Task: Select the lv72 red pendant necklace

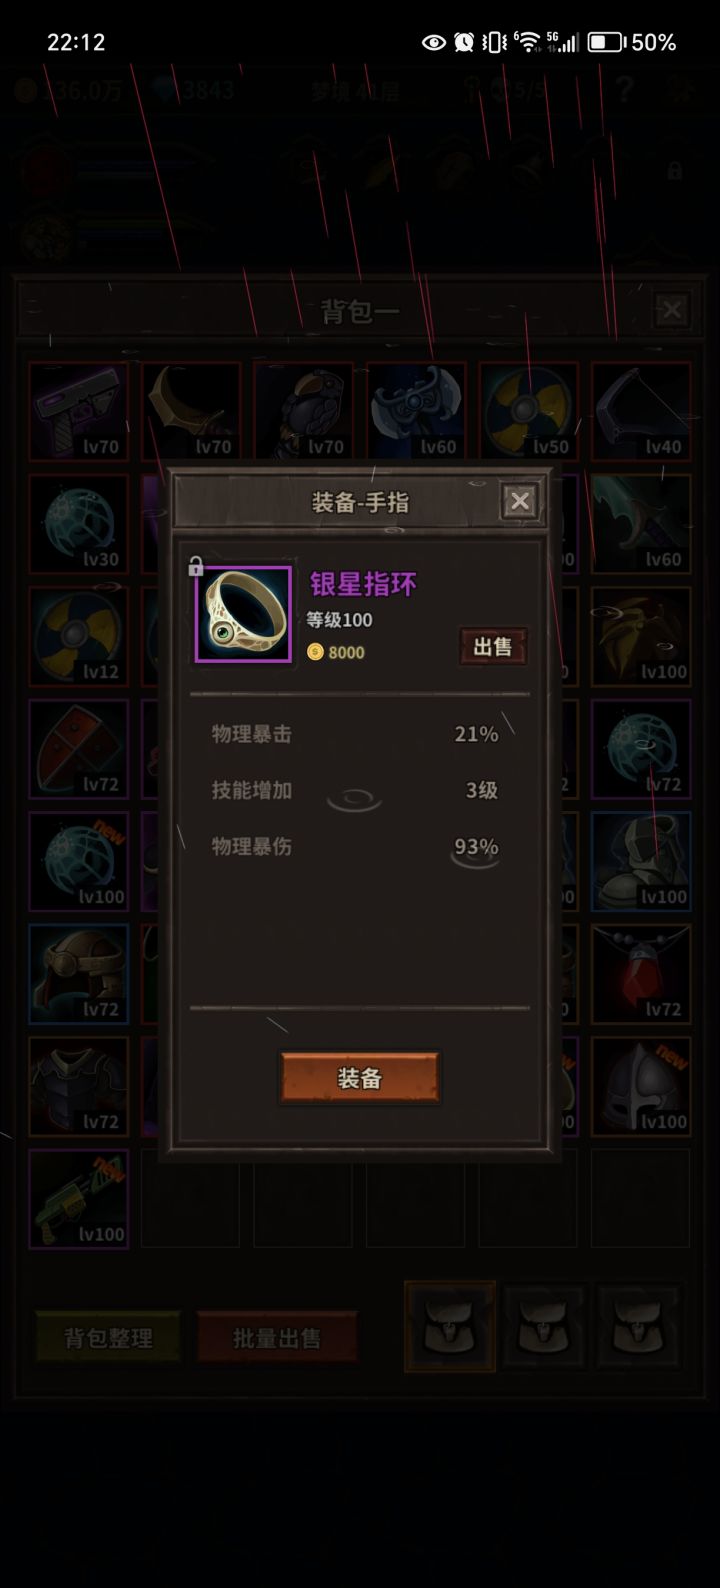Action: coord(641,974)
